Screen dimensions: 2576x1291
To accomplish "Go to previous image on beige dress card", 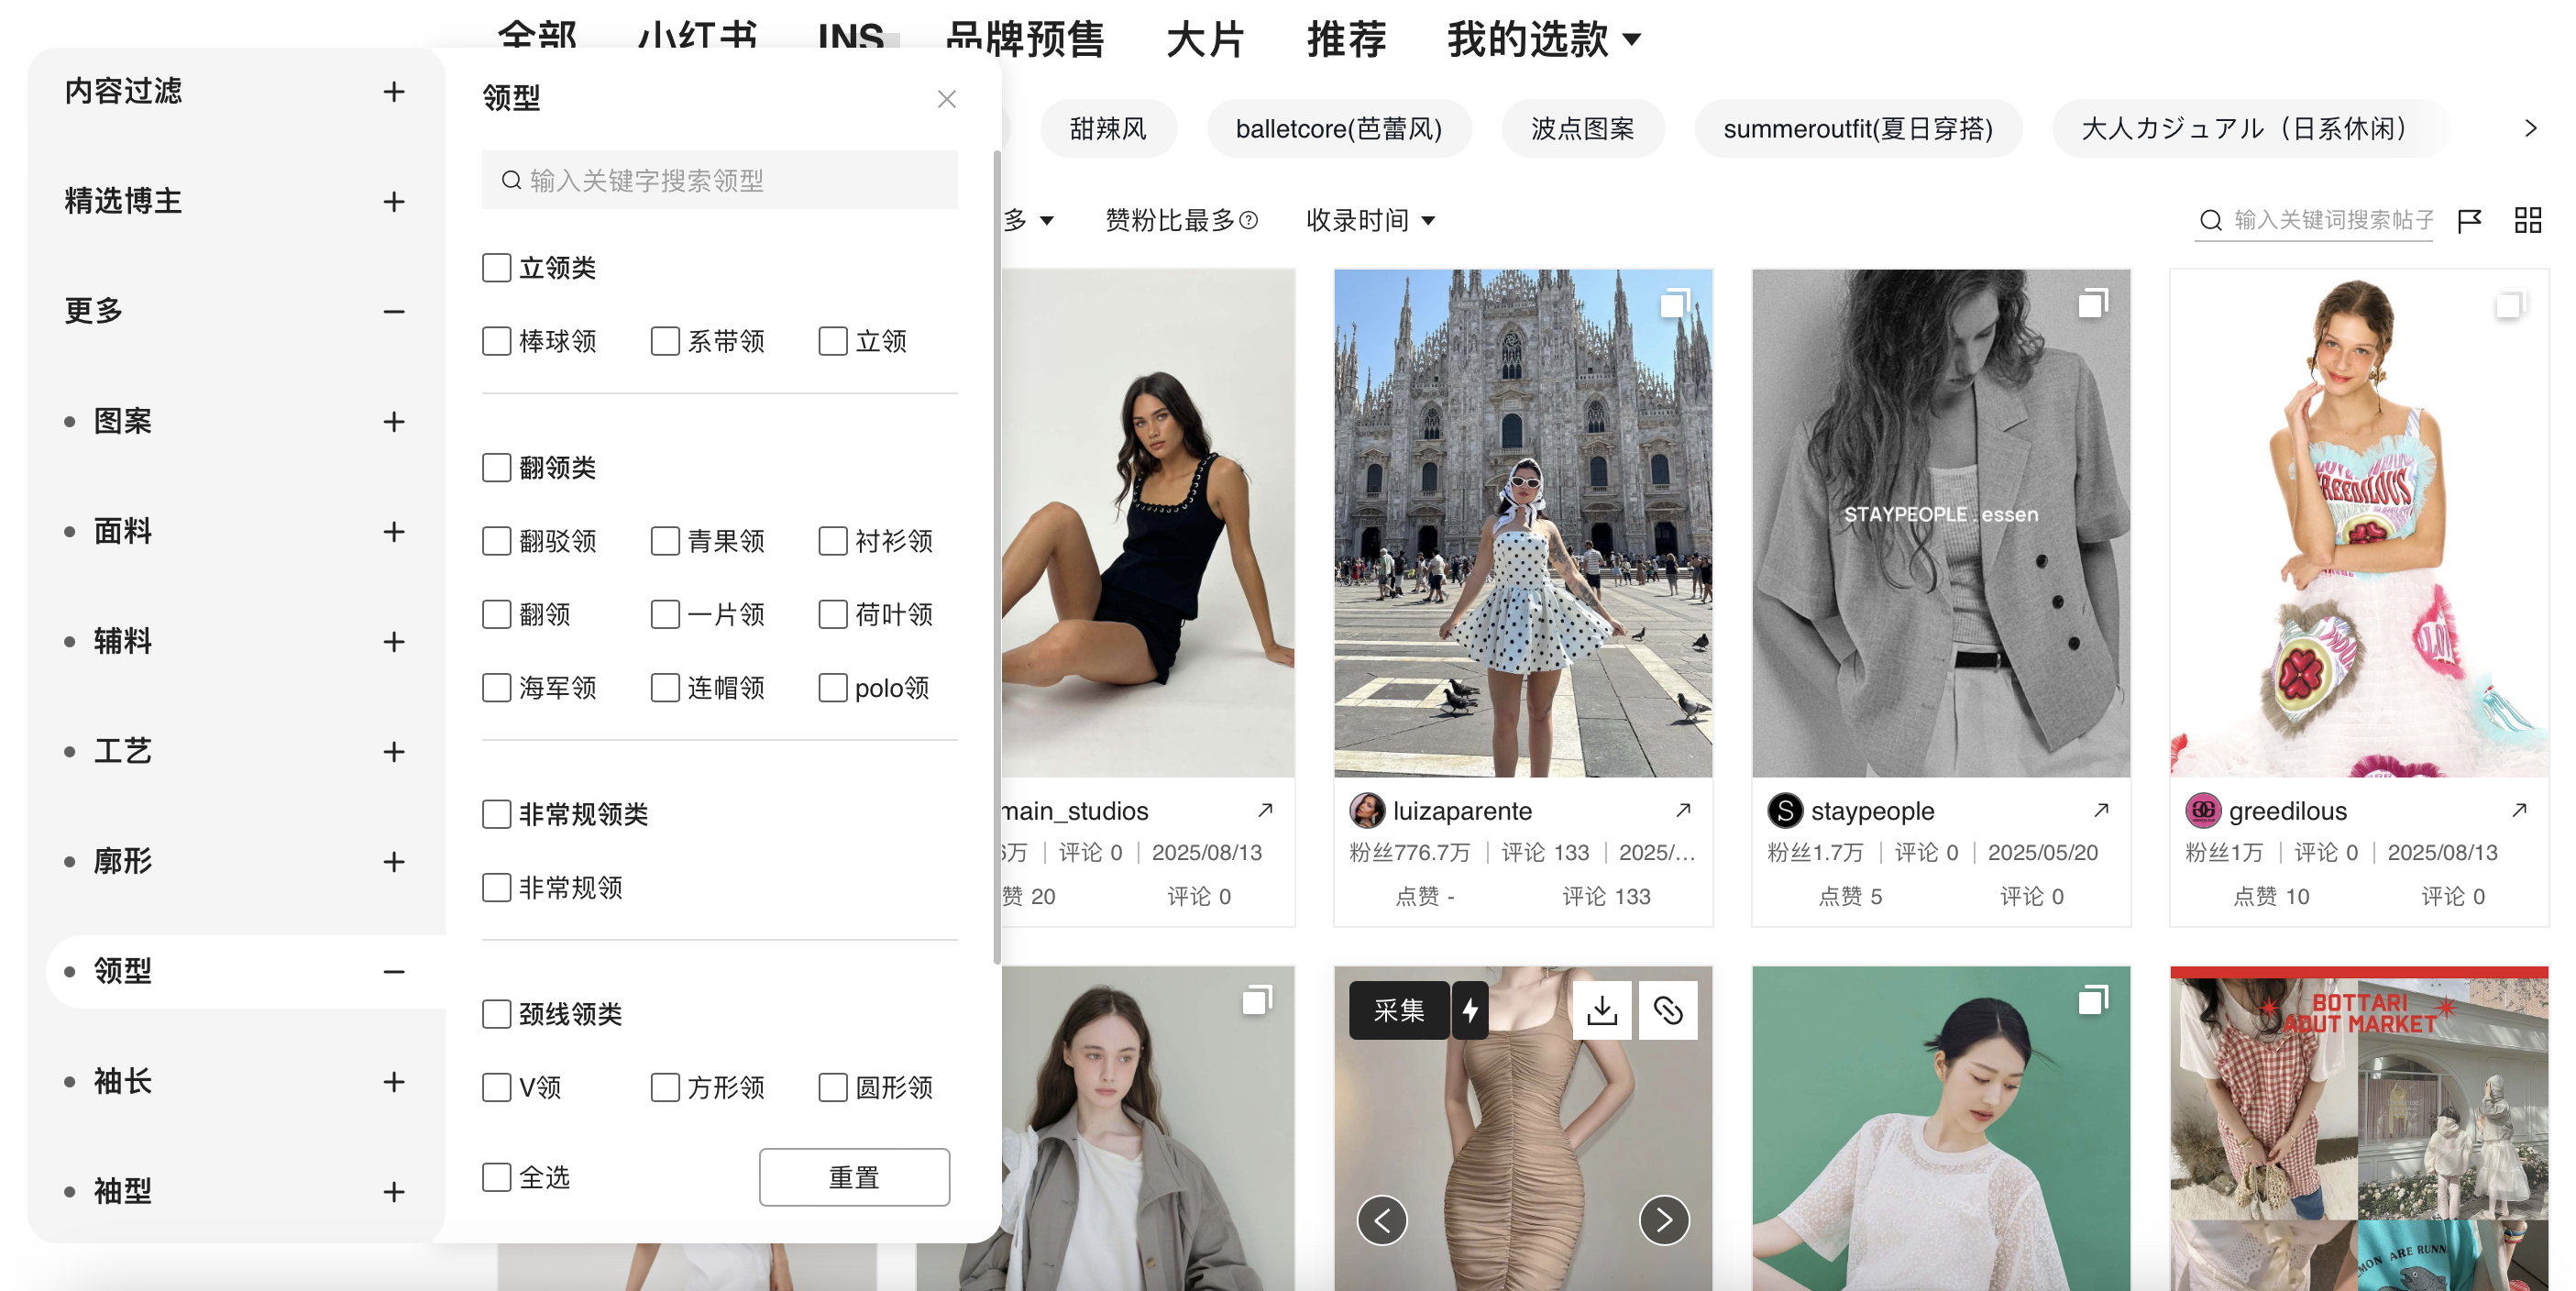I will pos(1382,1220).
